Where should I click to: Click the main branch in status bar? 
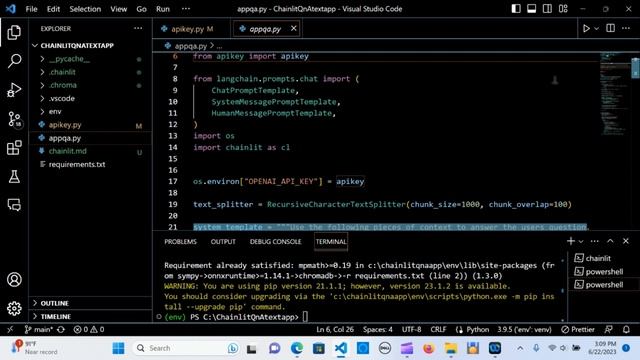coord(38,329)
